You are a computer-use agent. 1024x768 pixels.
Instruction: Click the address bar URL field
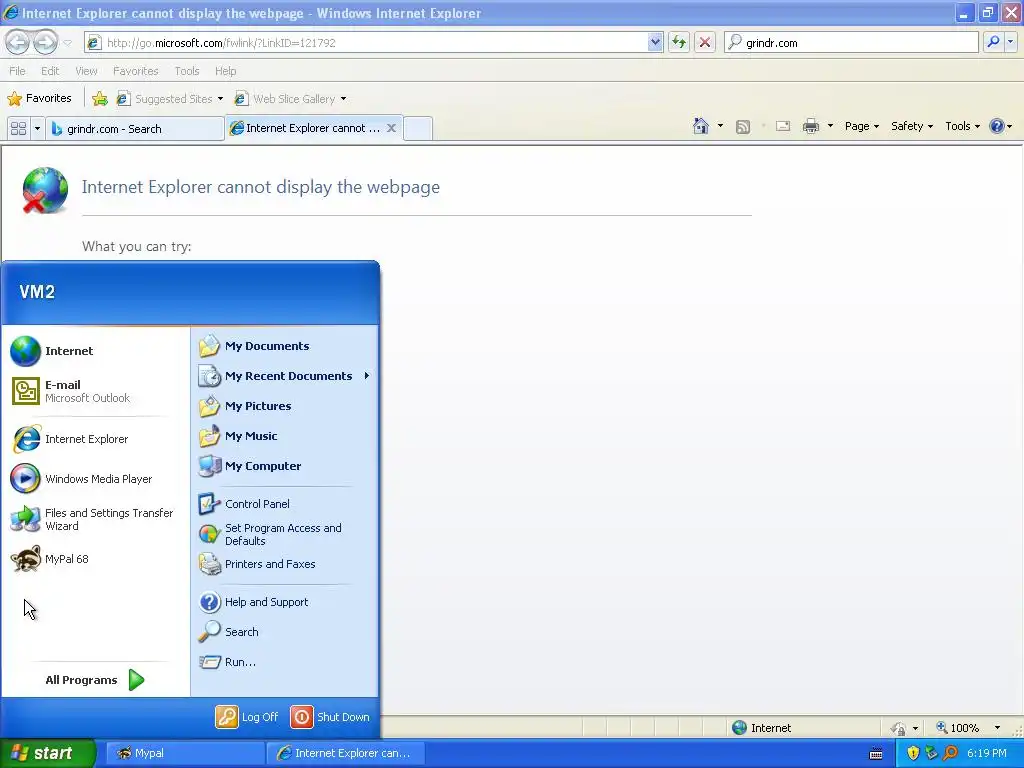point(376,42)
